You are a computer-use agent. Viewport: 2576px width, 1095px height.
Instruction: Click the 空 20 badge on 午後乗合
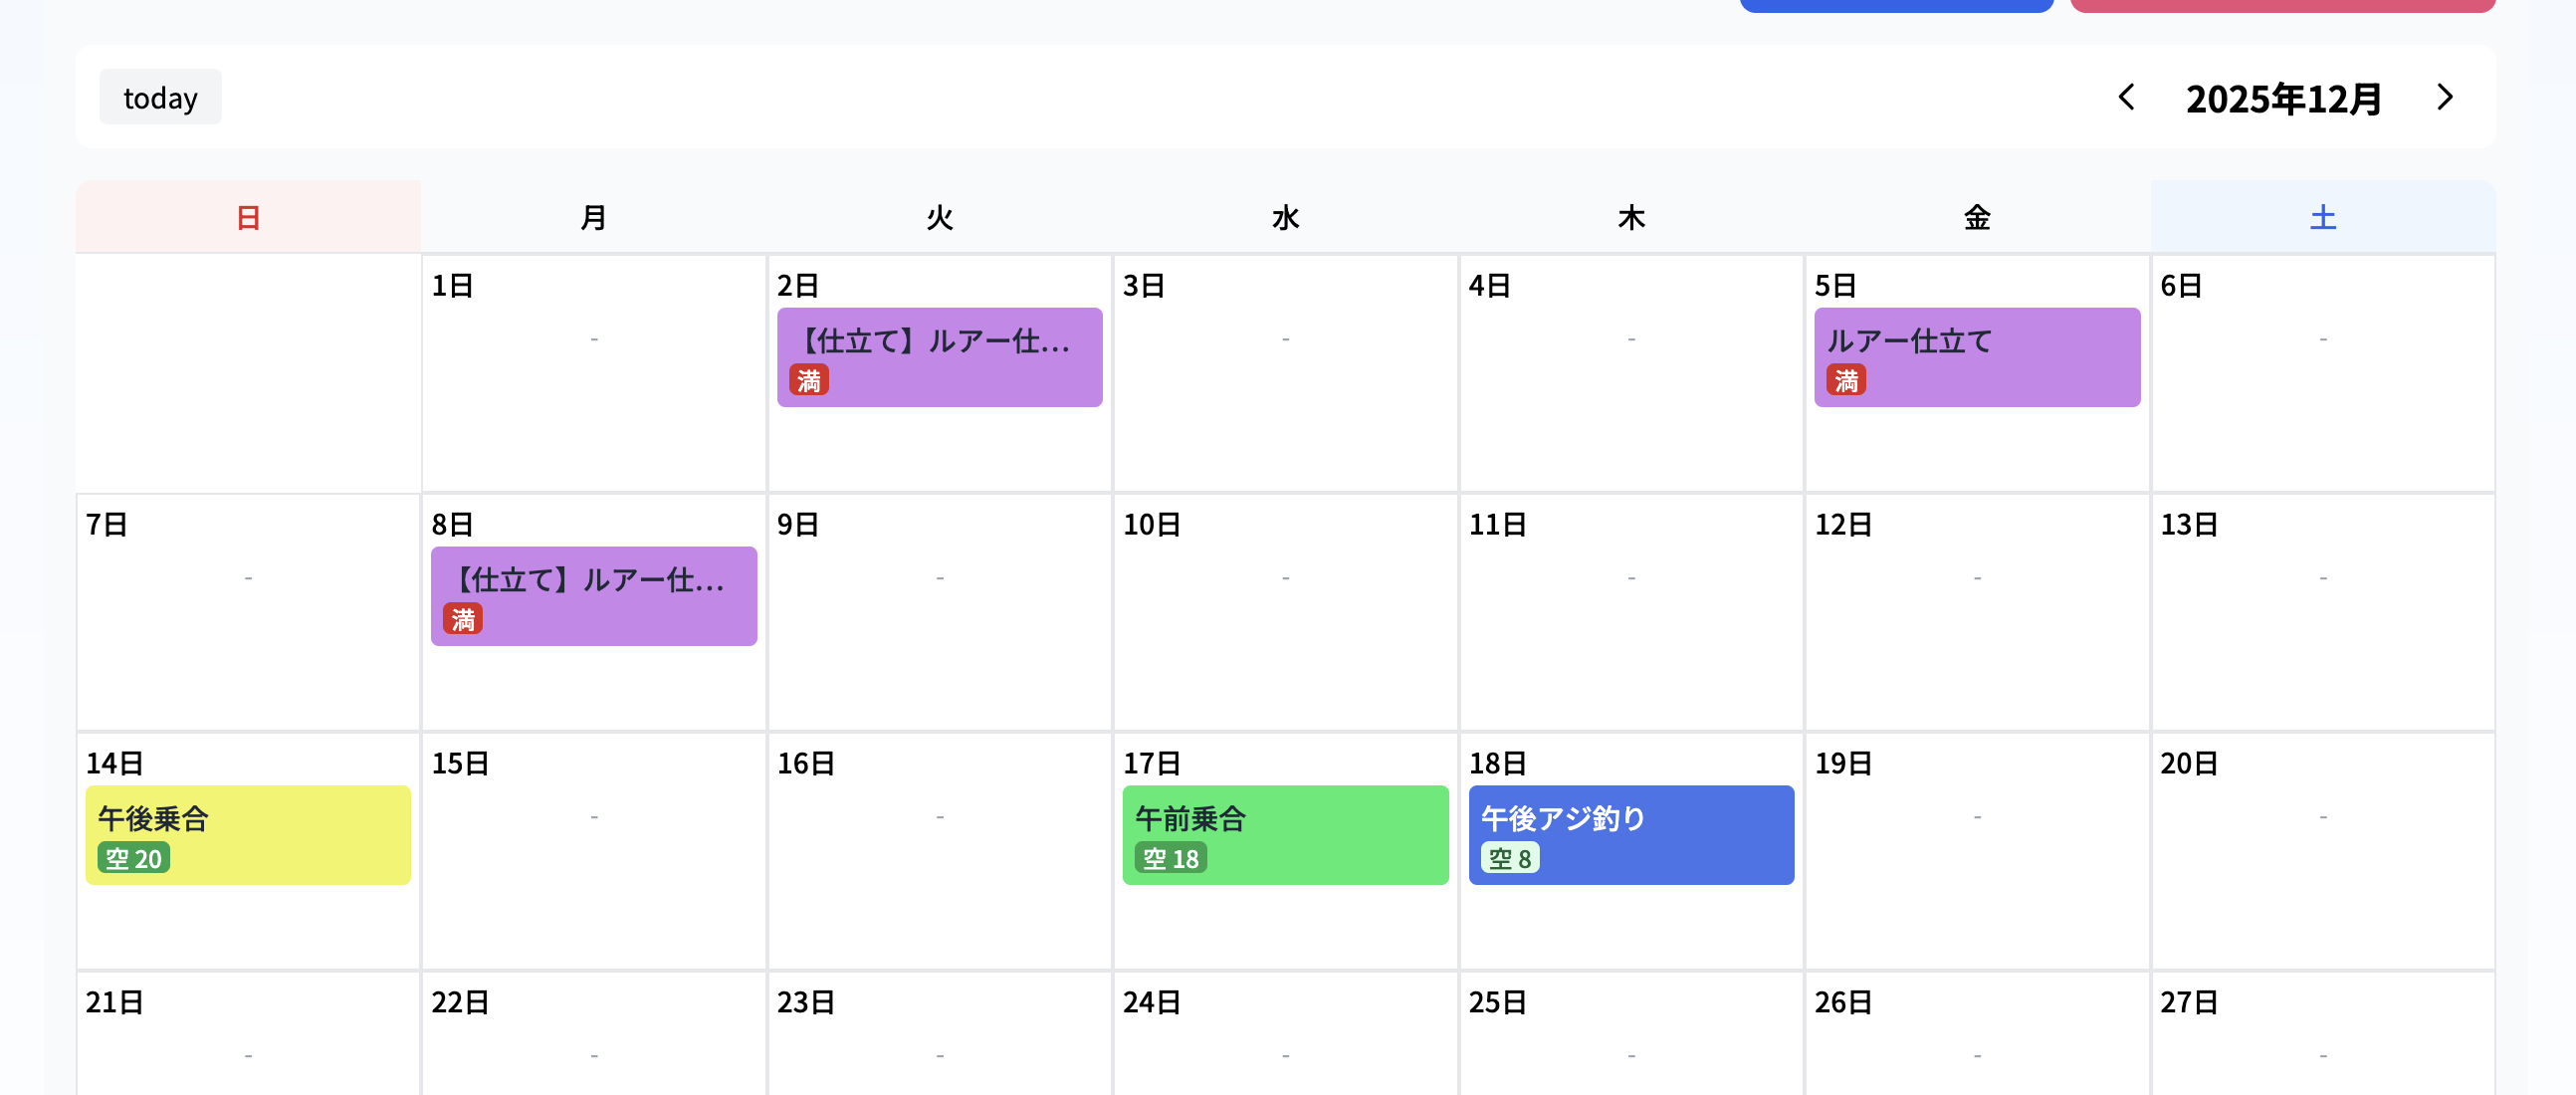click(132, 858)
